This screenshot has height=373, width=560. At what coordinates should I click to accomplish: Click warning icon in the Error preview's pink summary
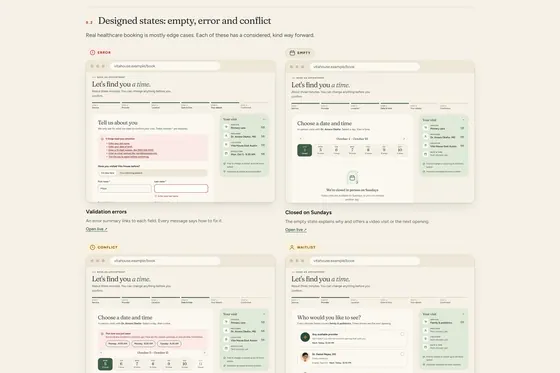click(x=102, y=139)
